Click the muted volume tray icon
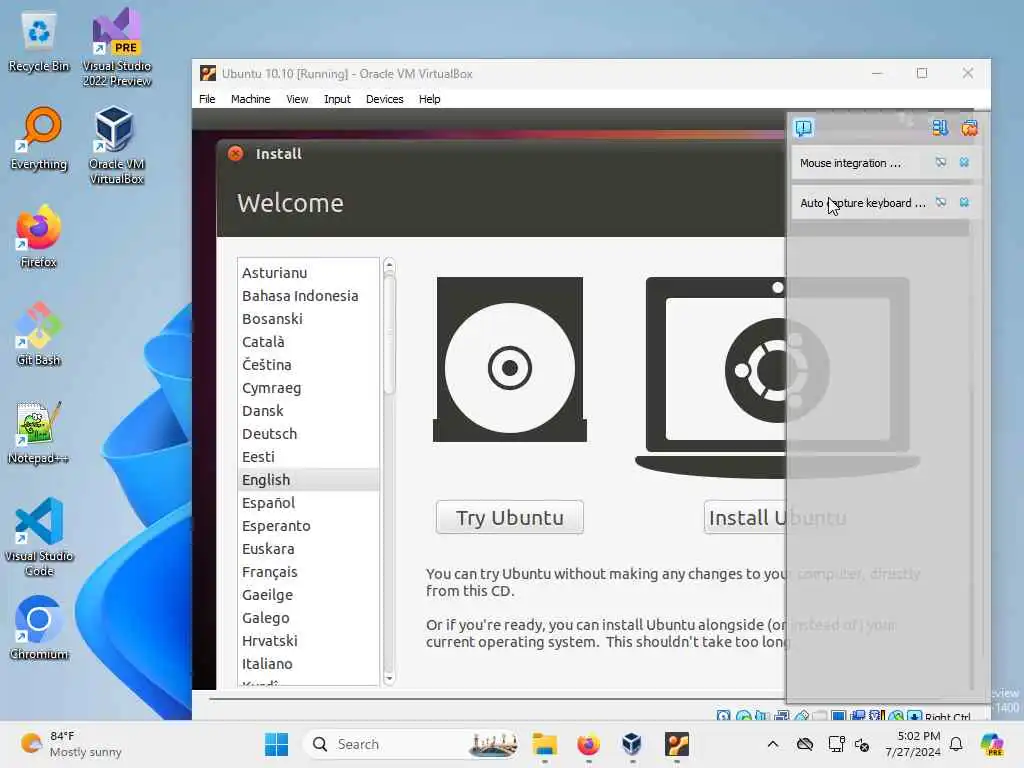Image resolution: width=1024 pixels, height=768 pixels. (862, 744)
